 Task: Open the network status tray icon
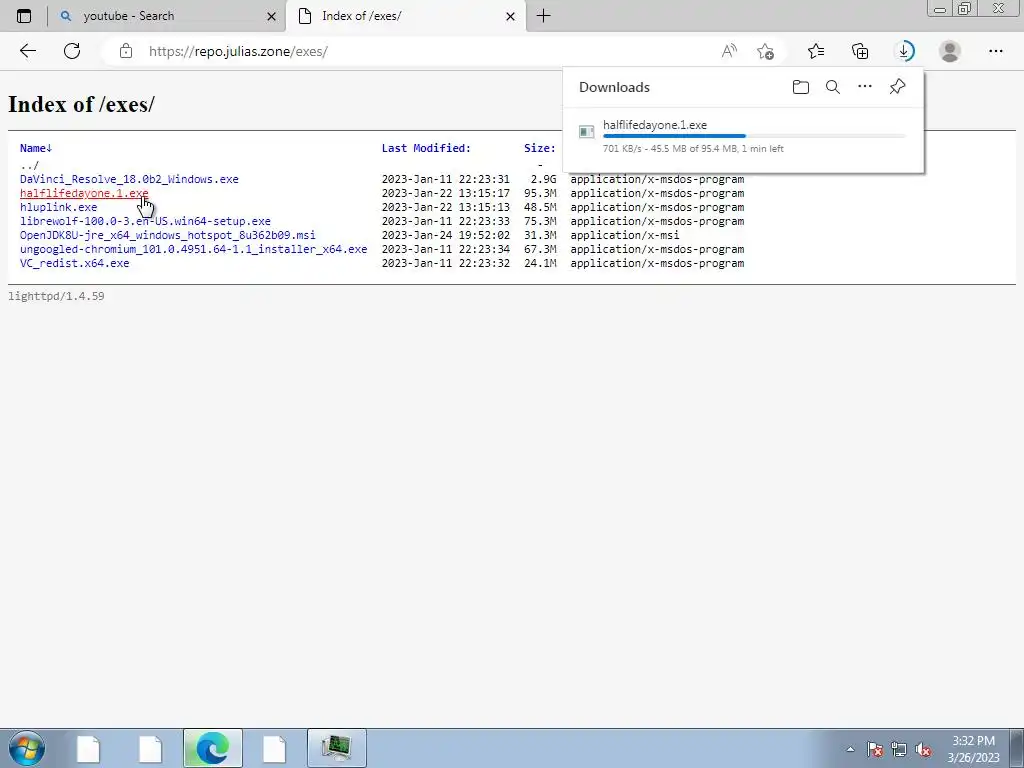coord(899,749)
